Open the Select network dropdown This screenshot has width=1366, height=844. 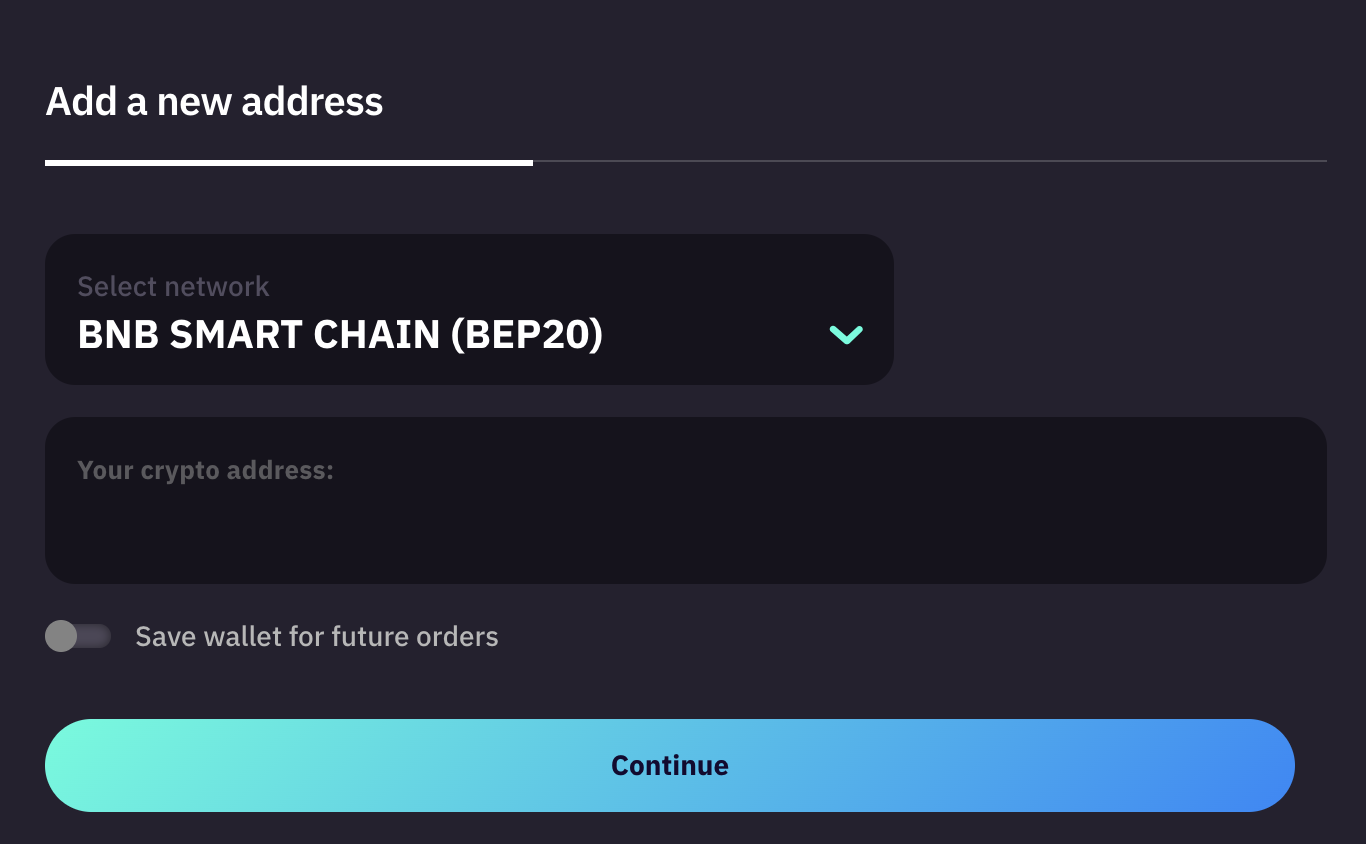pyautogui.click(x=469, y=310)
